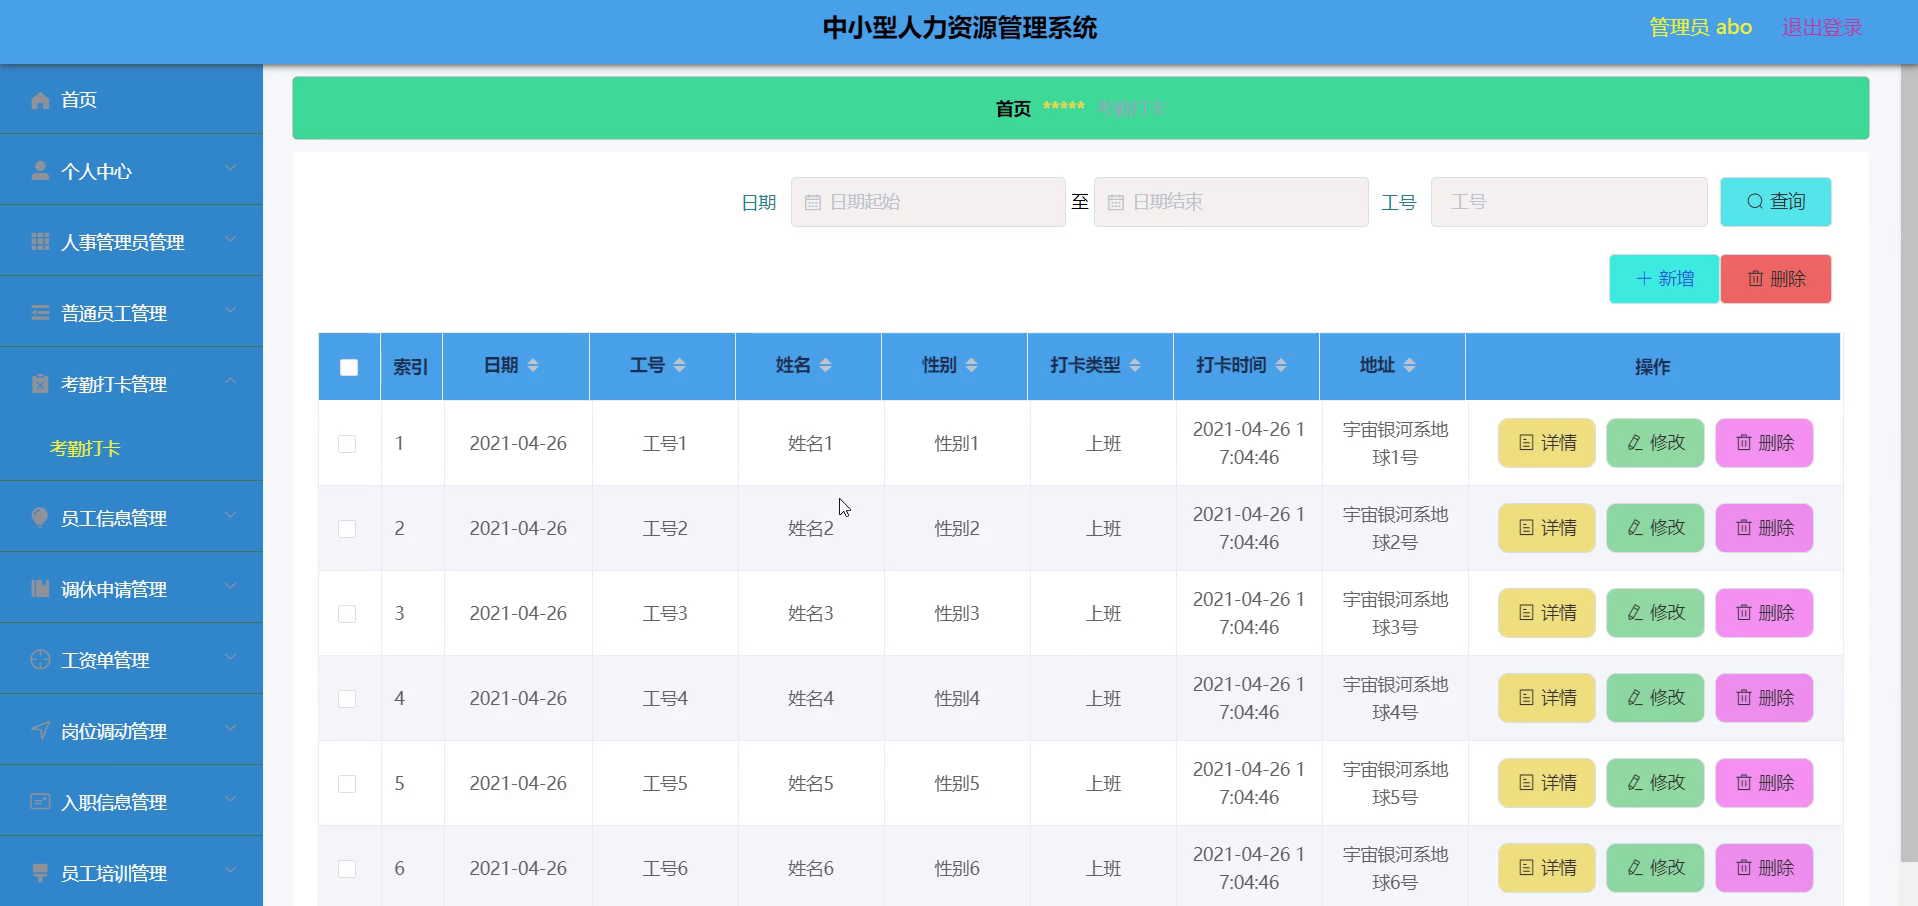Image resolution: width=1918 pixels, height=906 pixels.
Task: Expand 普通员工管理 chevron
Action: click(230, 310)
